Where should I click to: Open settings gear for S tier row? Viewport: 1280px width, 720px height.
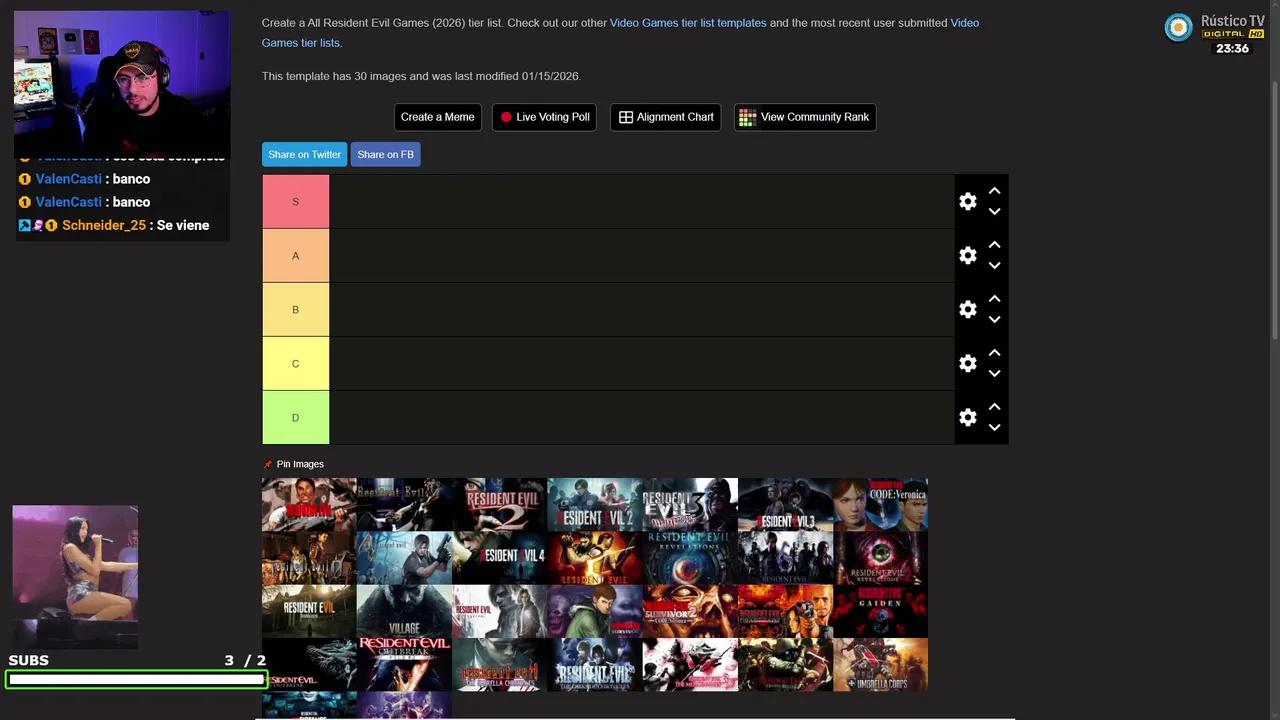(x=967, y=202)
